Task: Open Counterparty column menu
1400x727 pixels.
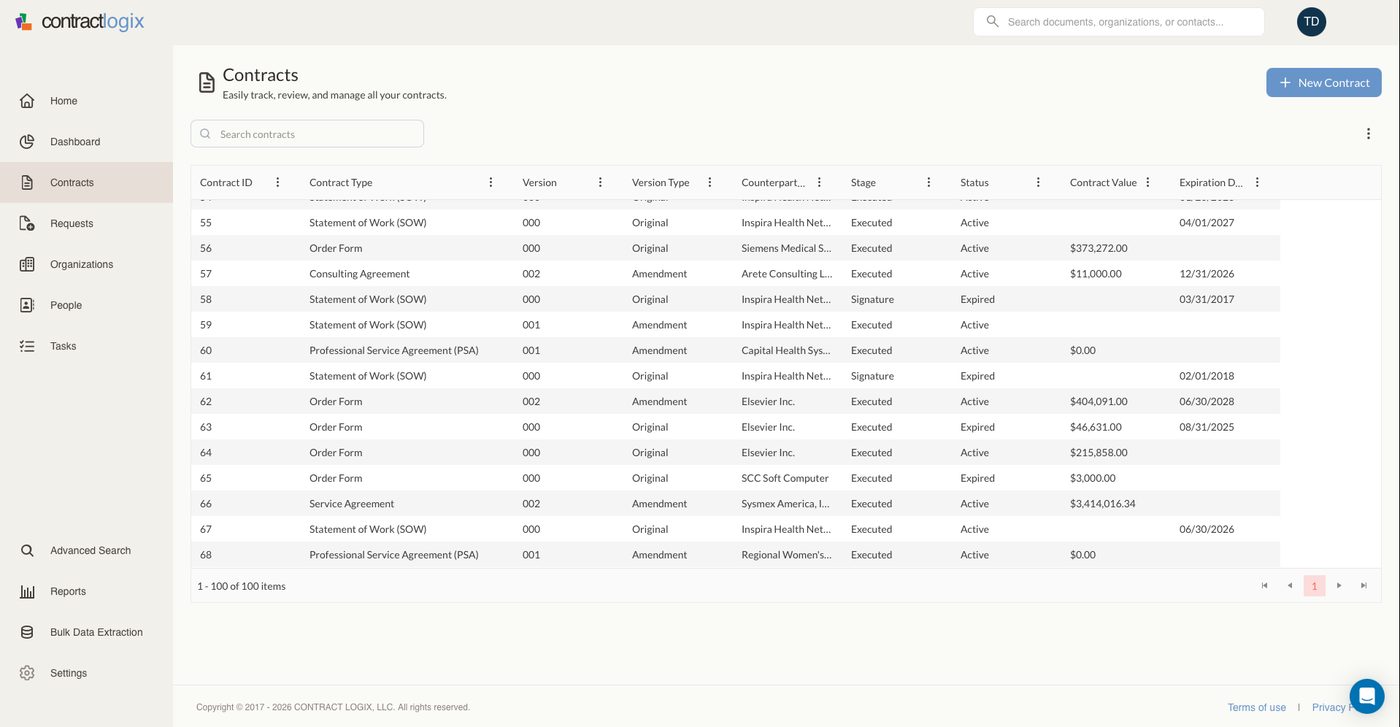Action: point(819,183)
